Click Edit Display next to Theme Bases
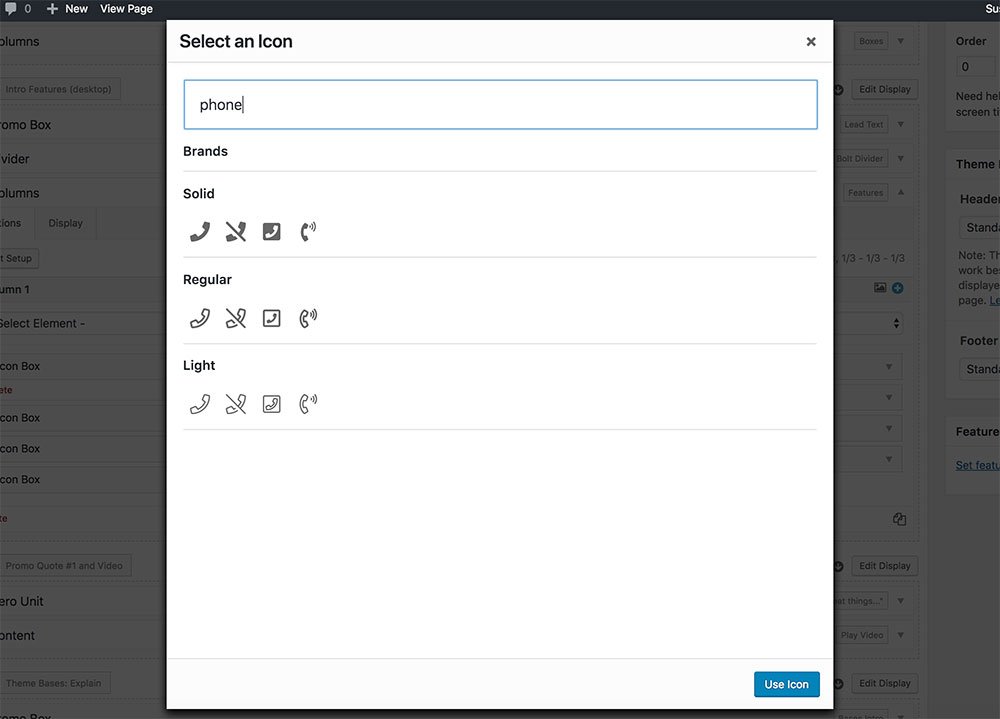This screenshot has height=719, width=1000. click(884, 683)
